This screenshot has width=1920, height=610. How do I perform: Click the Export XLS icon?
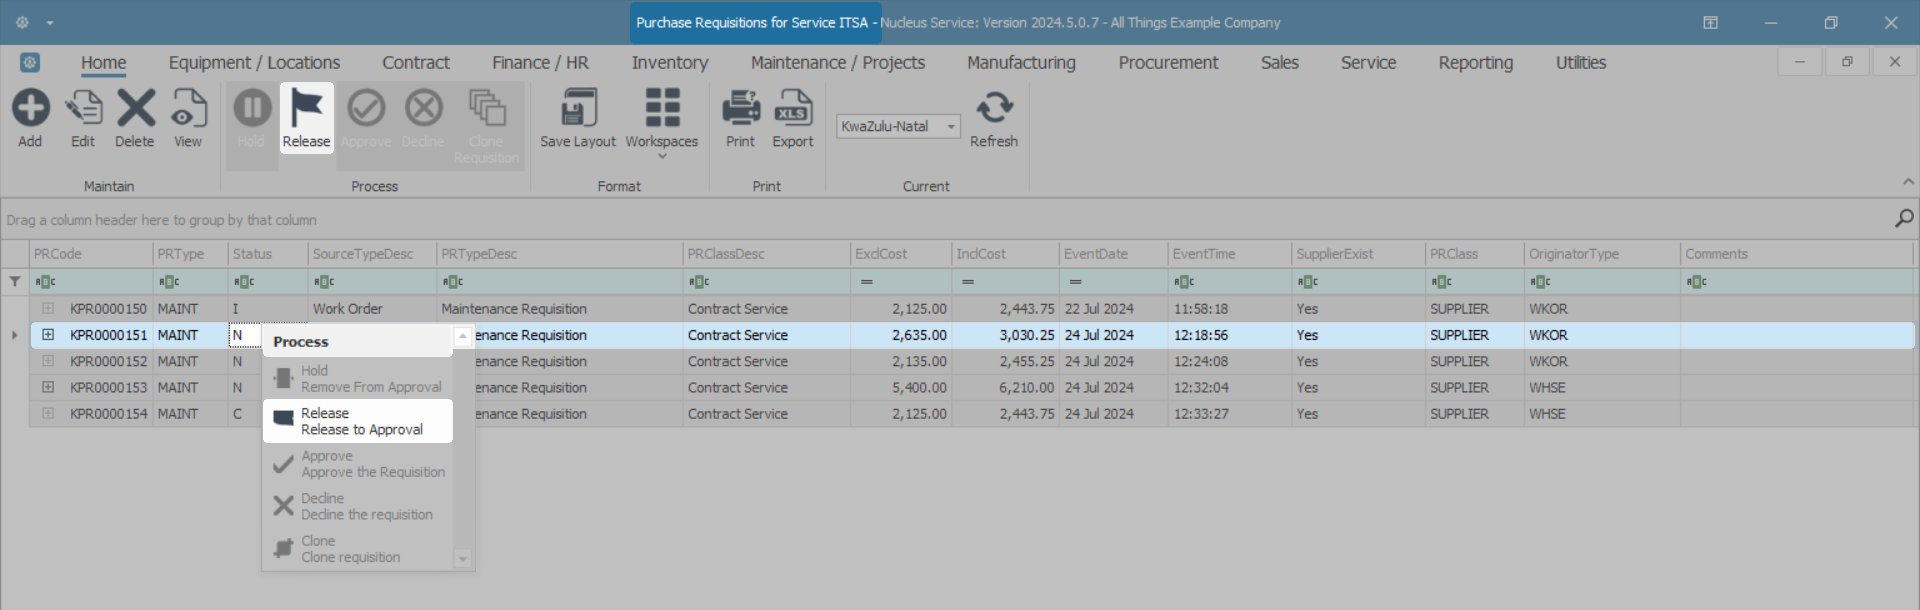pyautogui.click(x=793, y=108)
